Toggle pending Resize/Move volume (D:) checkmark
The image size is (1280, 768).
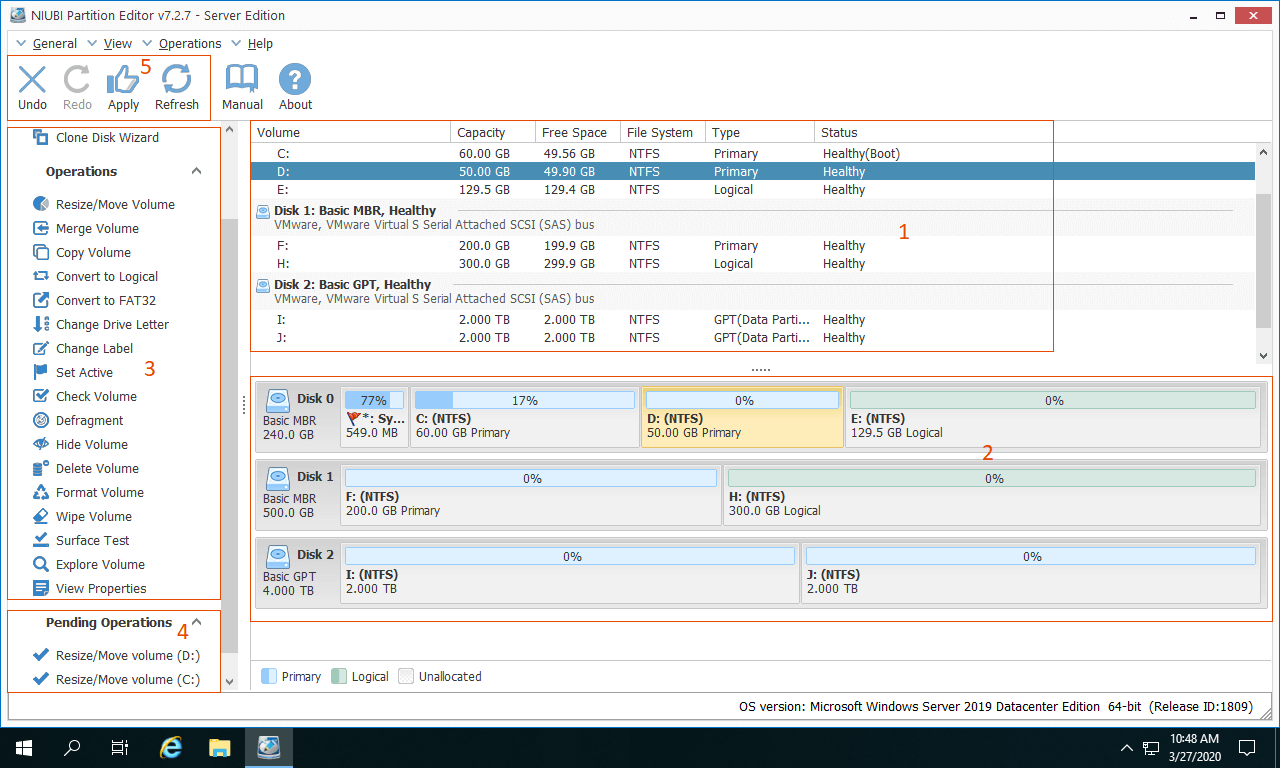(41, 656)
